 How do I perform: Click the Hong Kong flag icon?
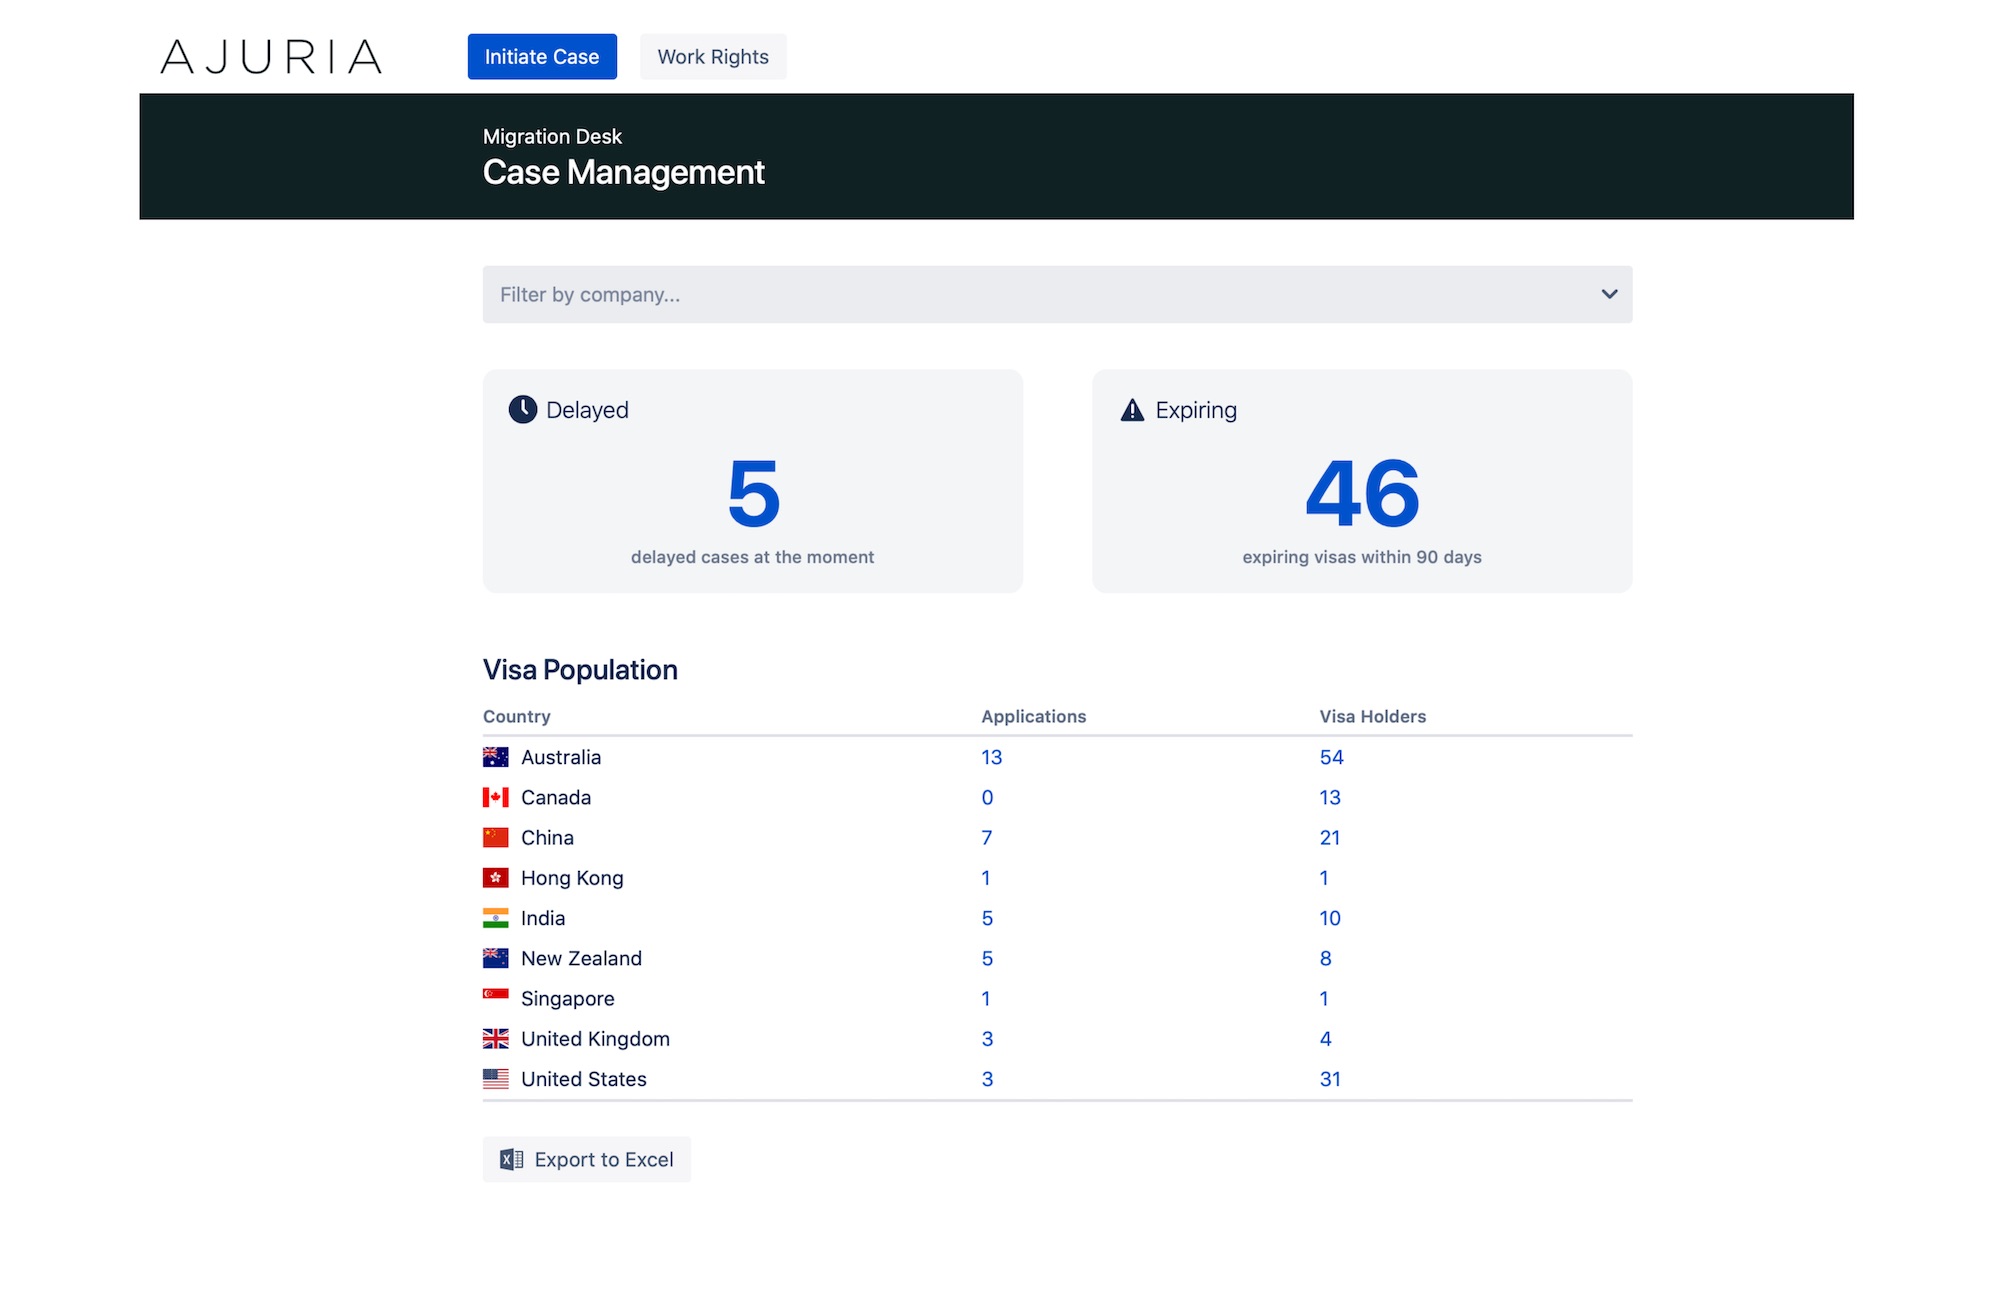(x=495, y=878)
